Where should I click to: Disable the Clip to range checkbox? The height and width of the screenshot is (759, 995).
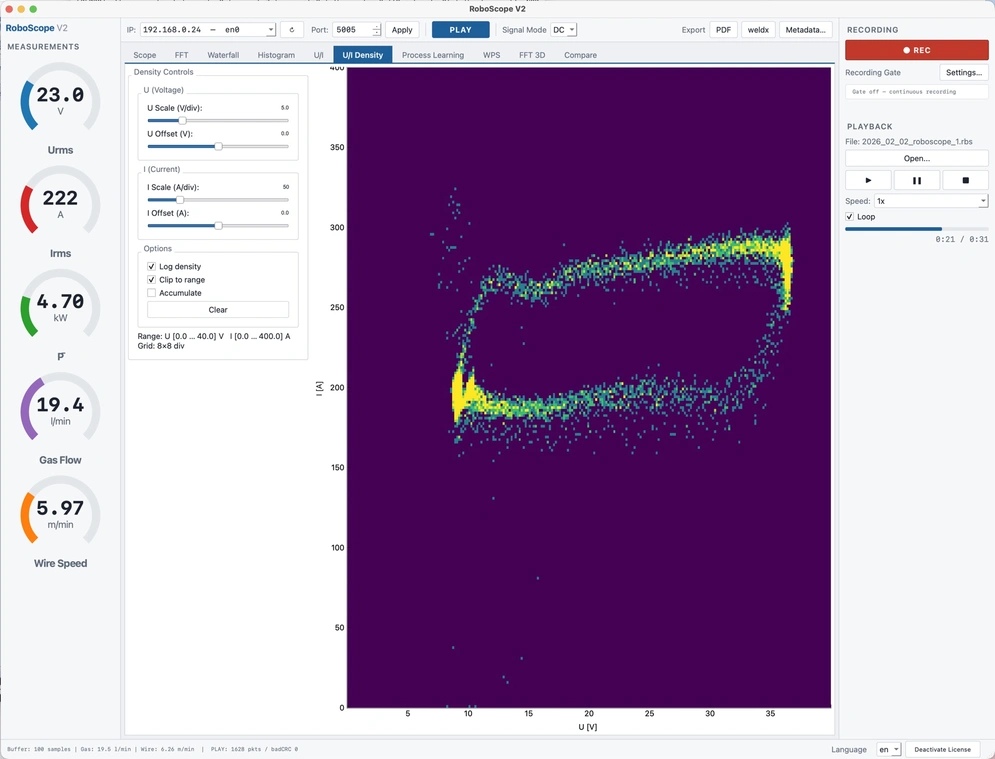(152, 280)
